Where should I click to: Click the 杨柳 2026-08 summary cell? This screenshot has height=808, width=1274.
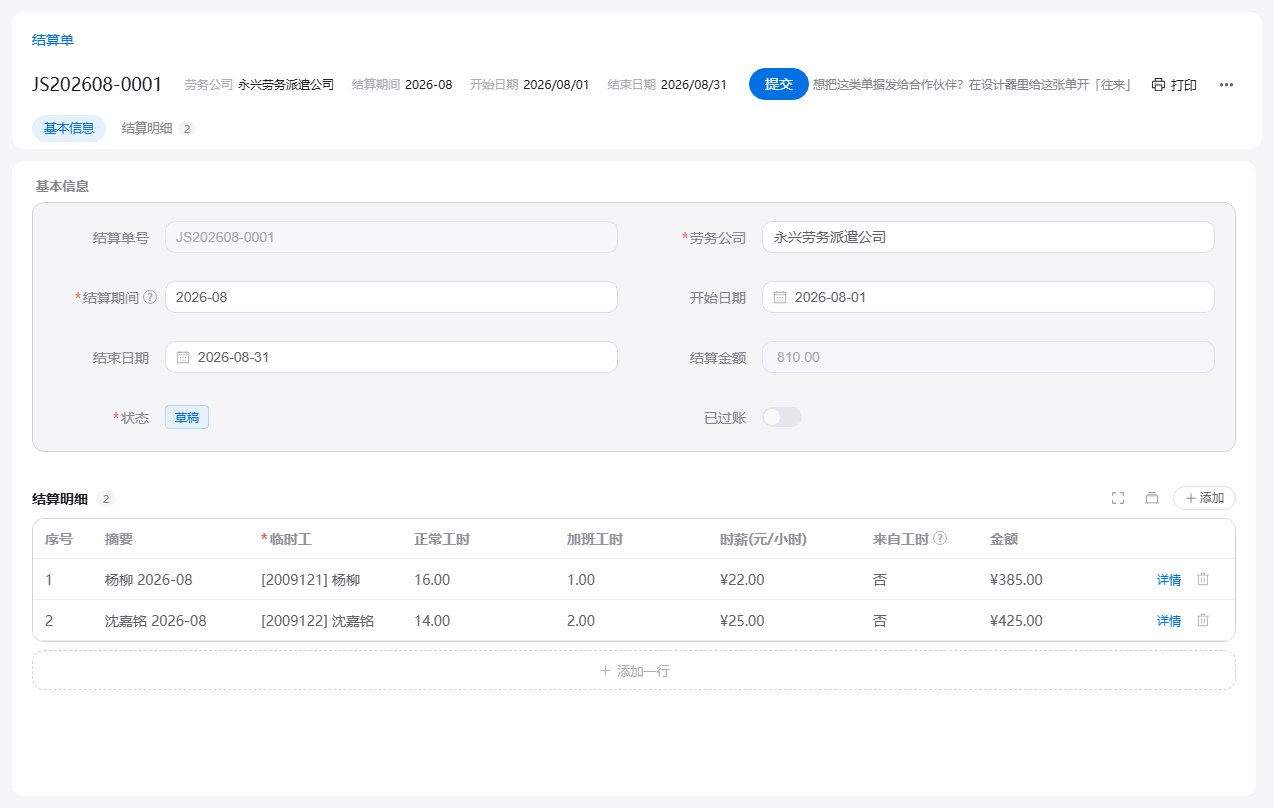(149, 580)
